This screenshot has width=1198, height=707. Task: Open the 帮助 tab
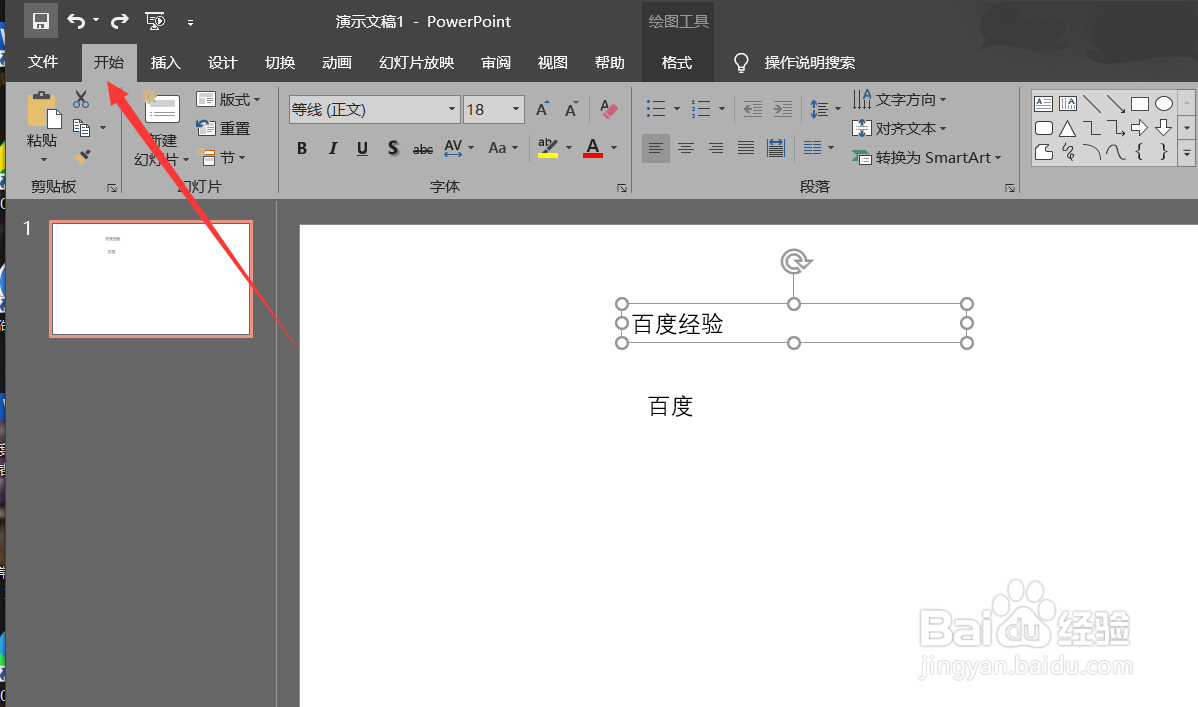point(610,63)
